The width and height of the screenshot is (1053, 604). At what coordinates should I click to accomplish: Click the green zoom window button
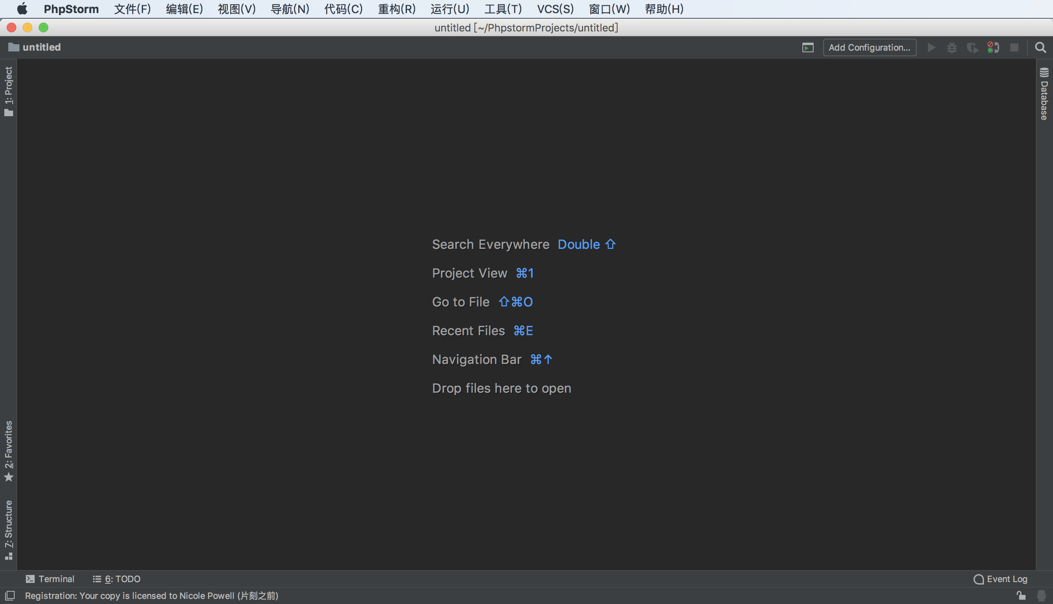pos(44,28)
